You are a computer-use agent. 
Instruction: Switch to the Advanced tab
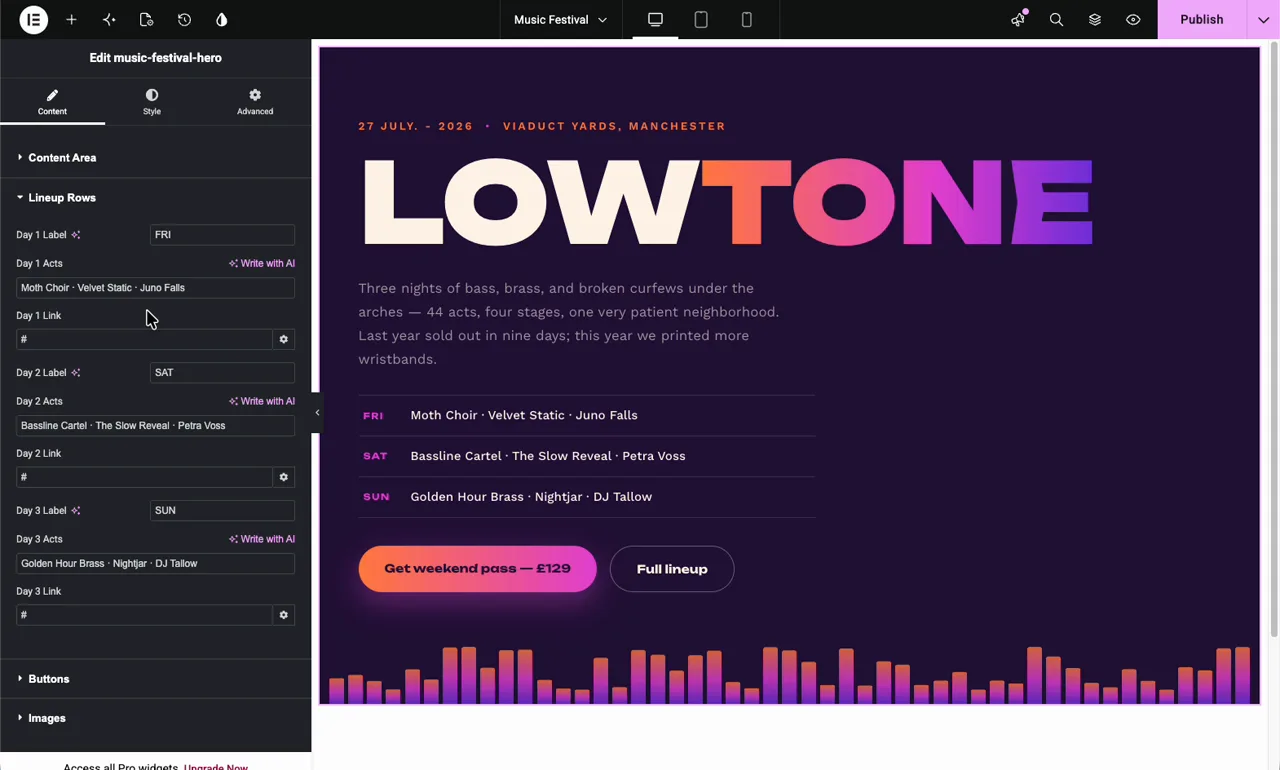[x=255, y=101]
